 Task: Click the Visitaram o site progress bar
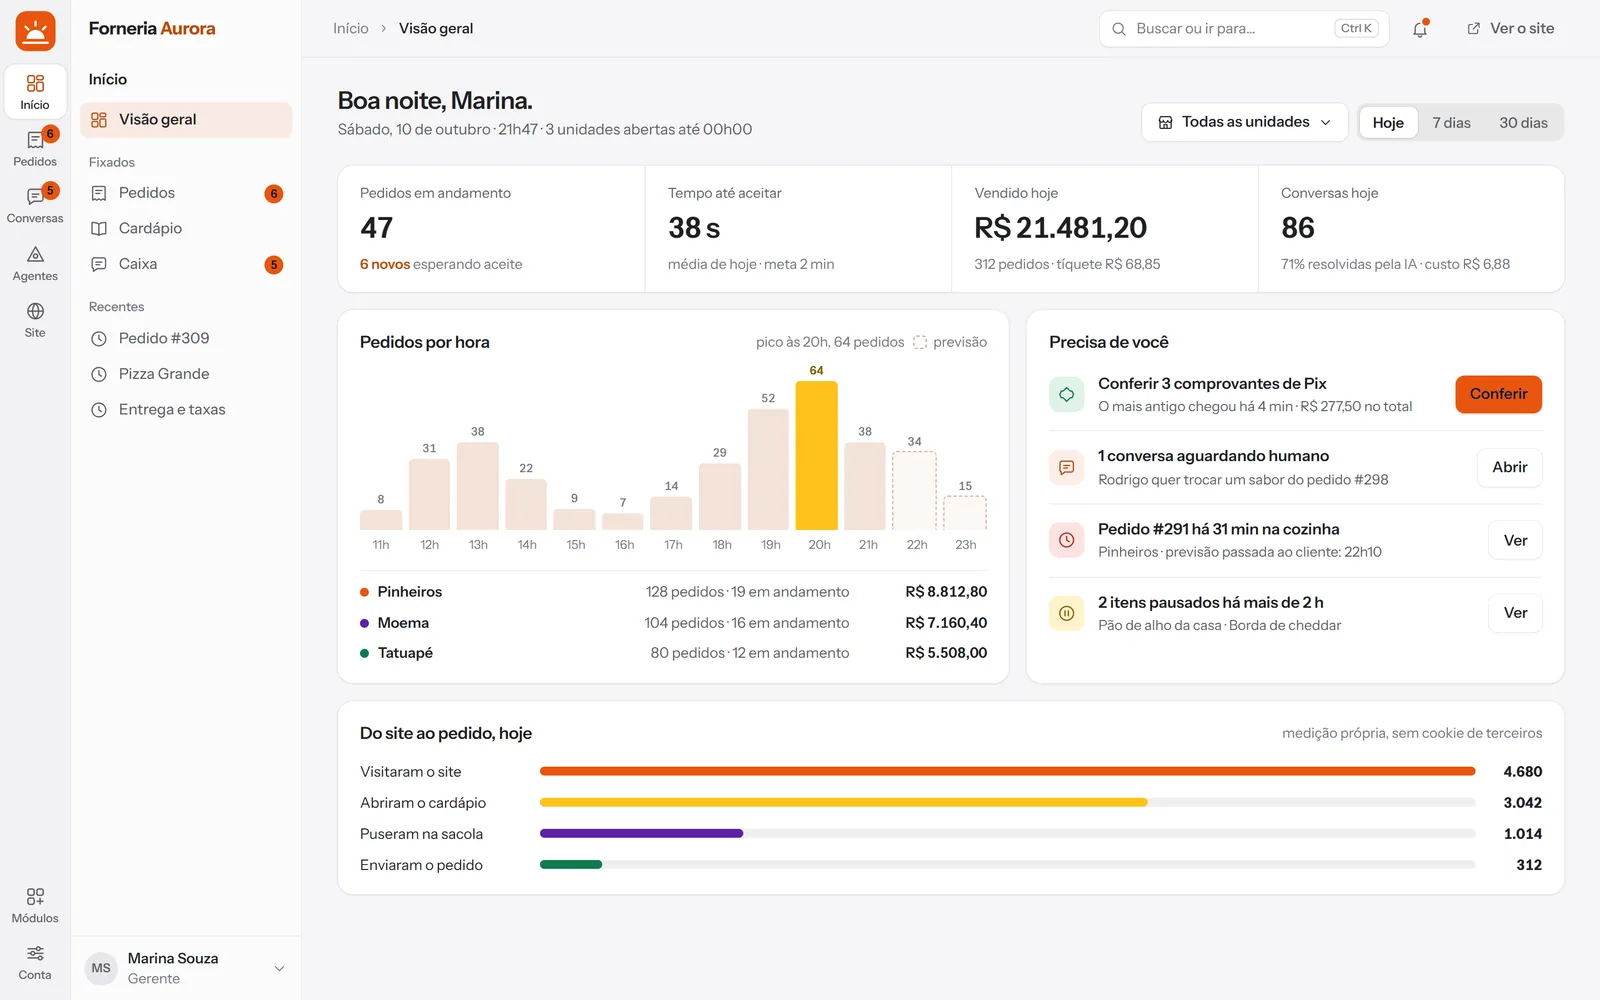[x=1007, y=771]
